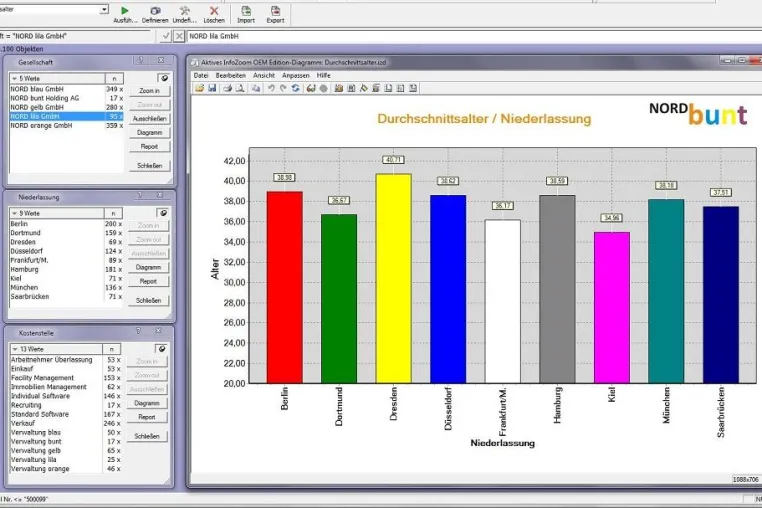
Task: Select 'Recruiting' in the Kostenstelle list
Action: tap(66, 405)
